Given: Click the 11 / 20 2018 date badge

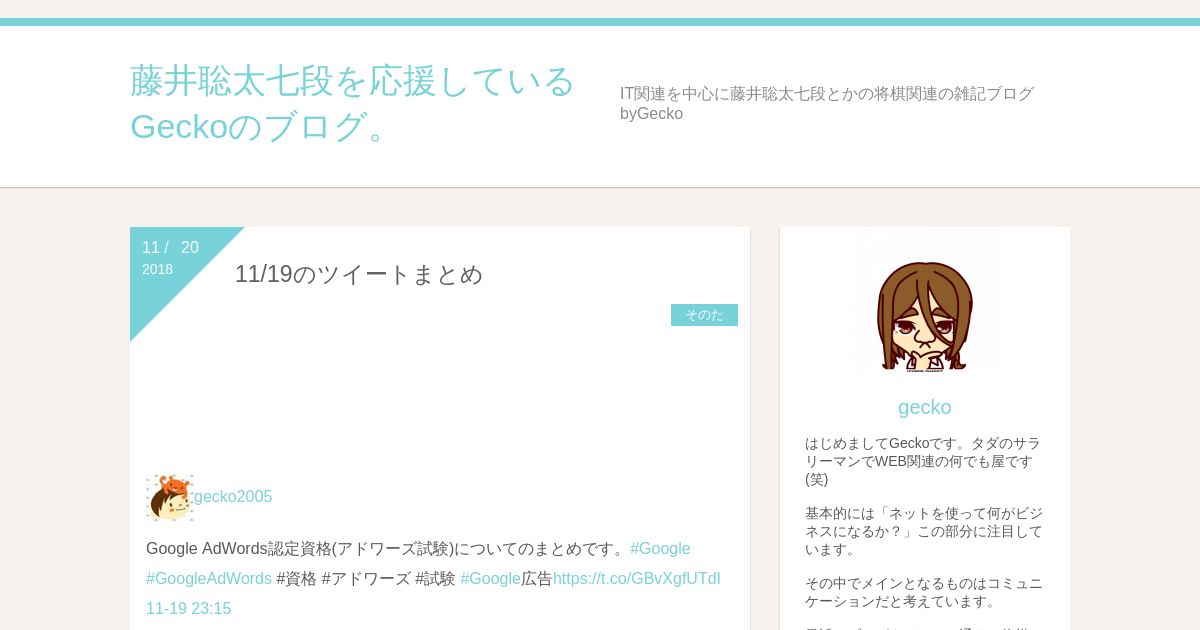Looking at the screenshot, I should (x=171, y=257).
